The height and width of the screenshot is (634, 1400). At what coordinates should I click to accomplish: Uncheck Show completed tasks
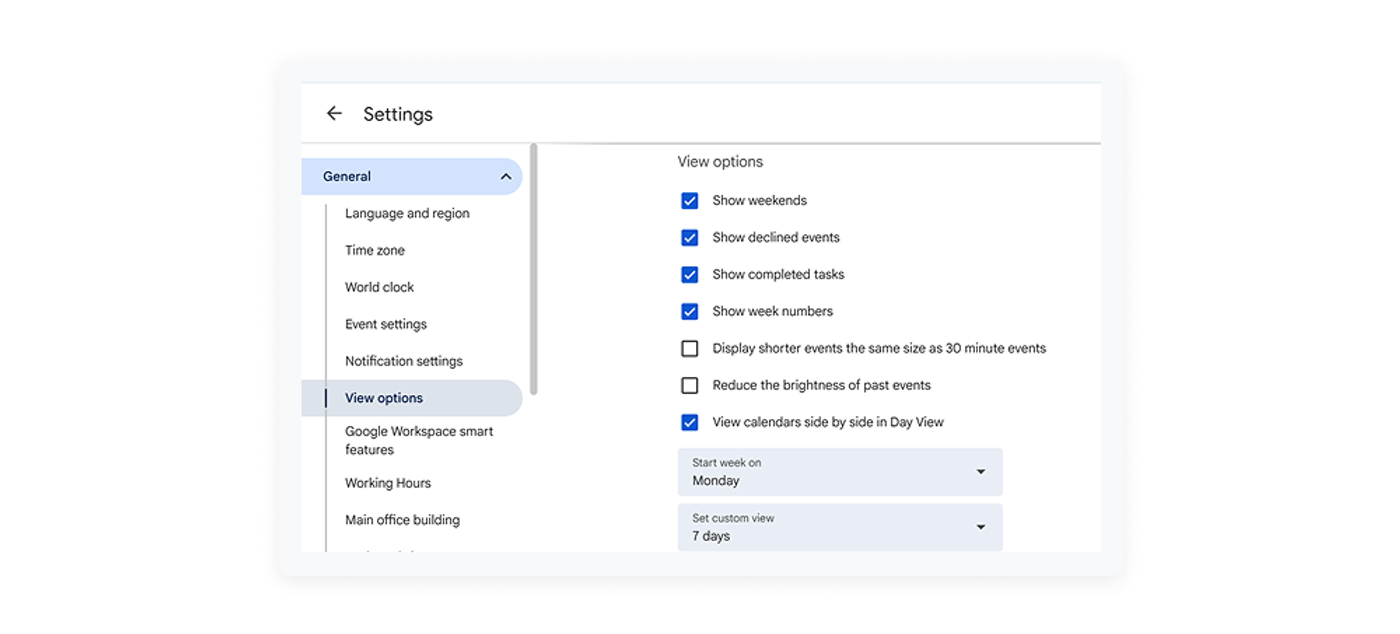tap(690, 274)
